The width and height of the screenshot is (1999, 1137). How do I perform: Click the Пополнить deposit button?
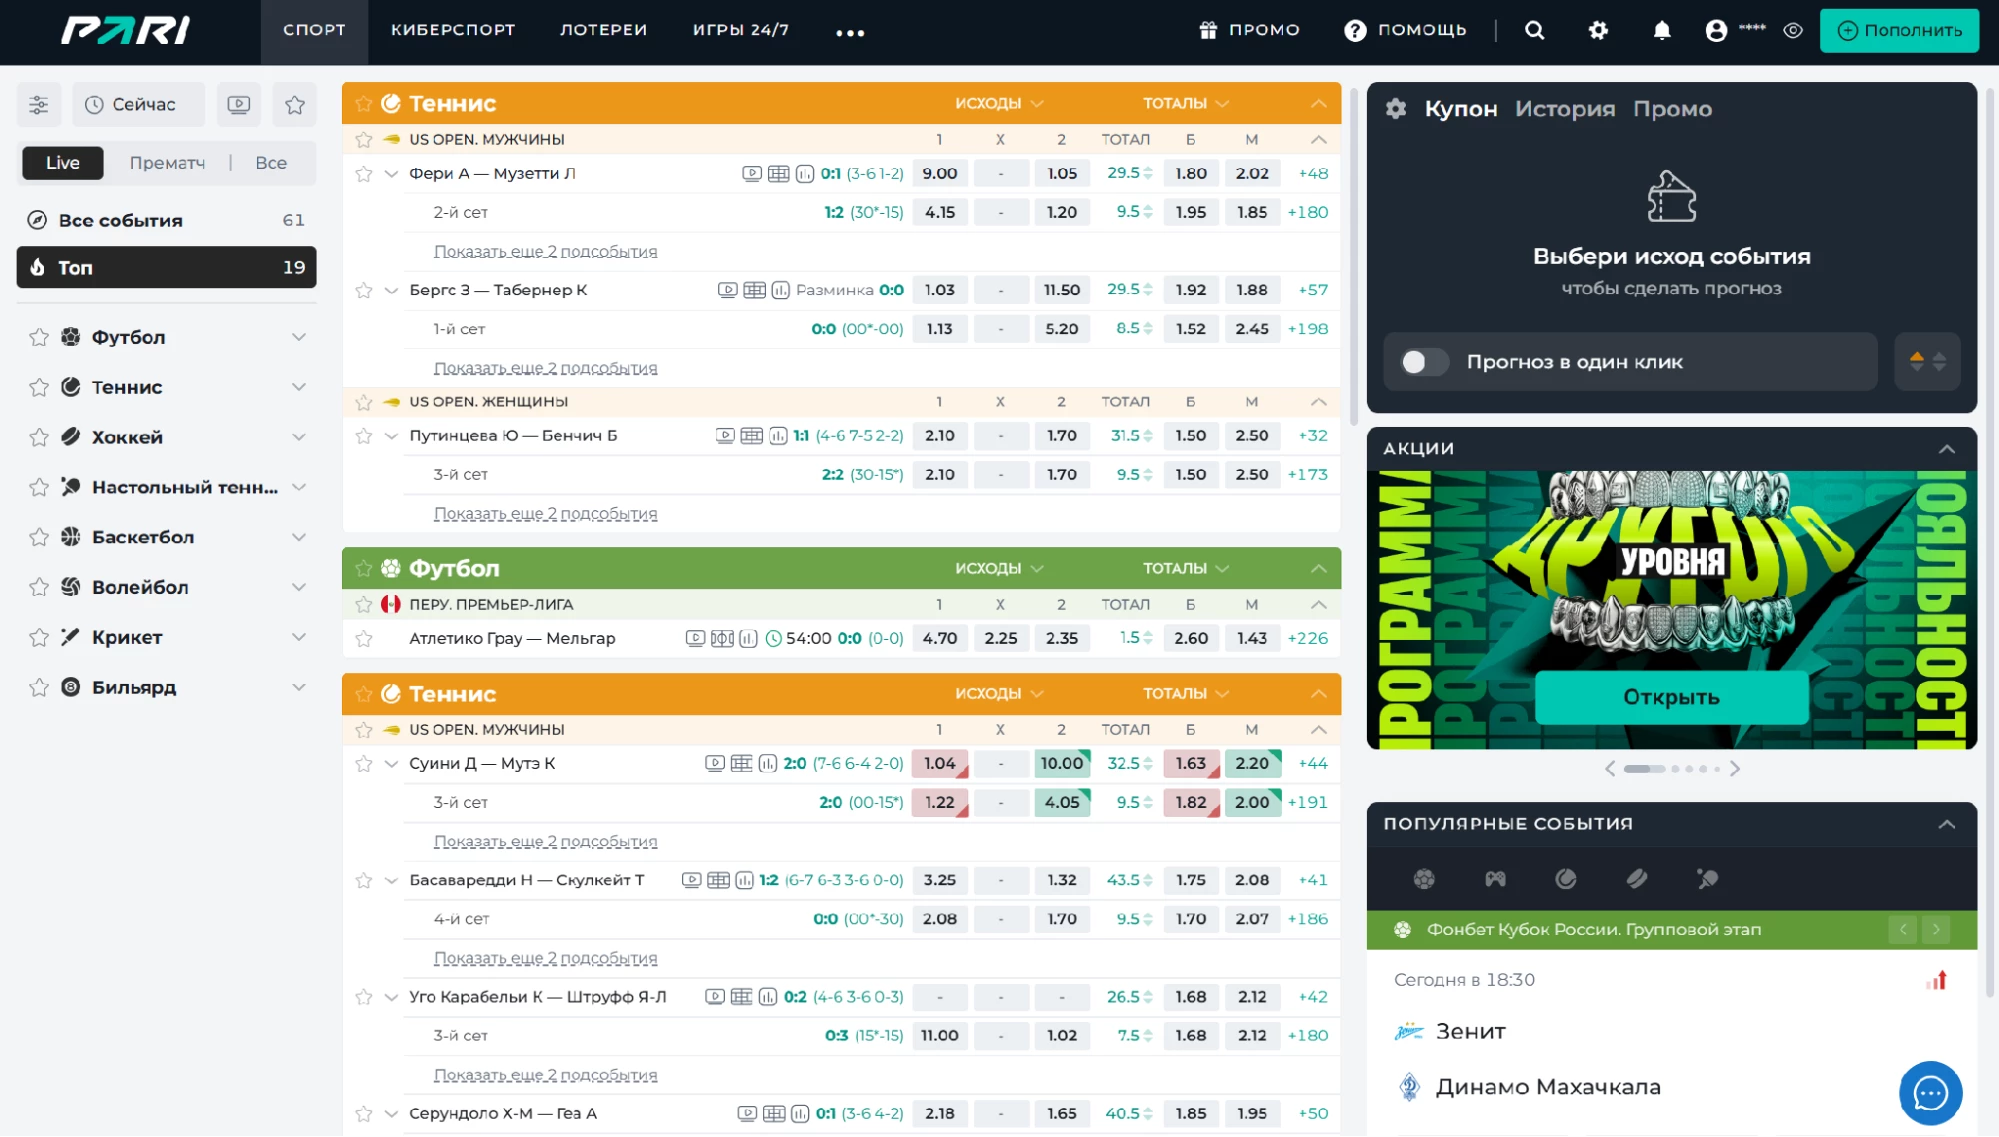1899,30
